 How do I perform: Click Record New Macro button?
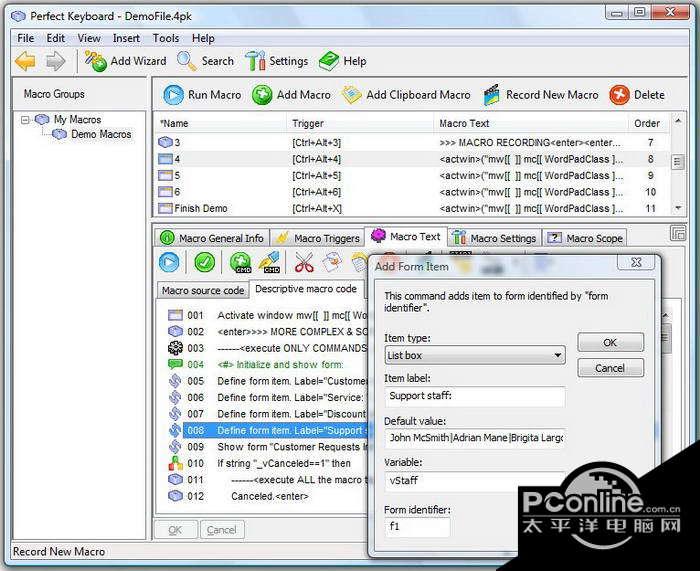[541, 95]
